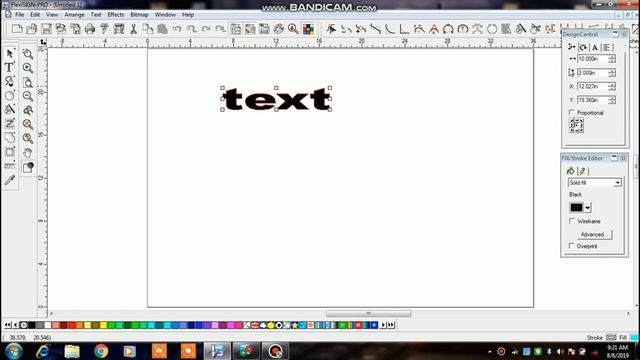
Task: Click the Undo arrow icon
Action: click(177, 29)
